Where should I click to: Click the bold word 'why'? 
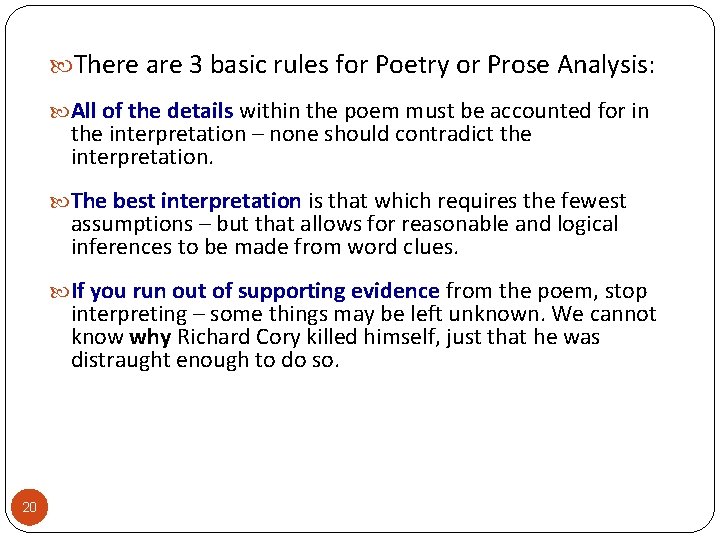150,337
